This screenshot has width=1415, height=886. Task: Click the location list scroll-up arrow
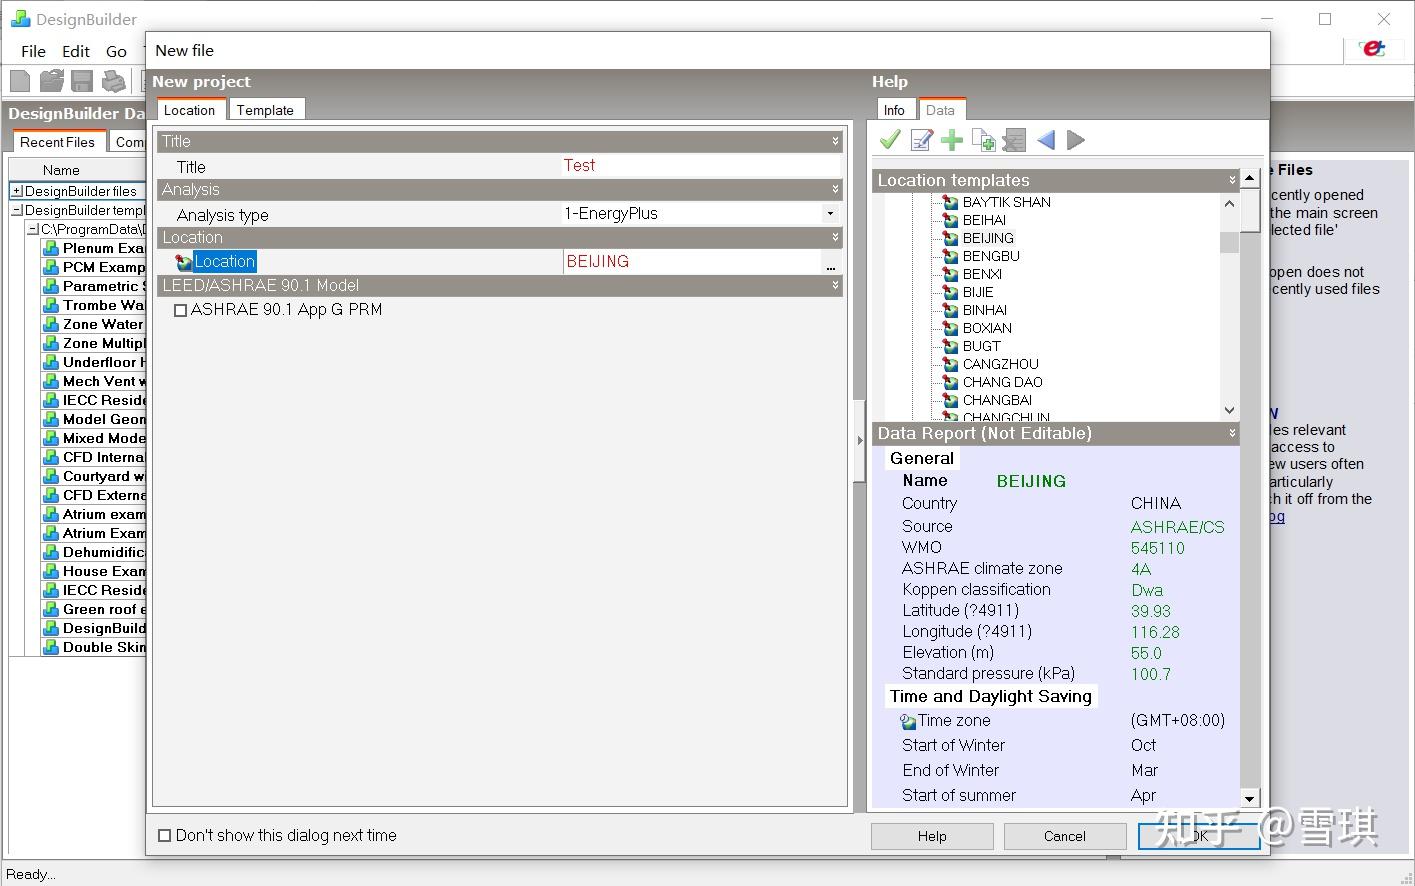[x=1229, y=203]
